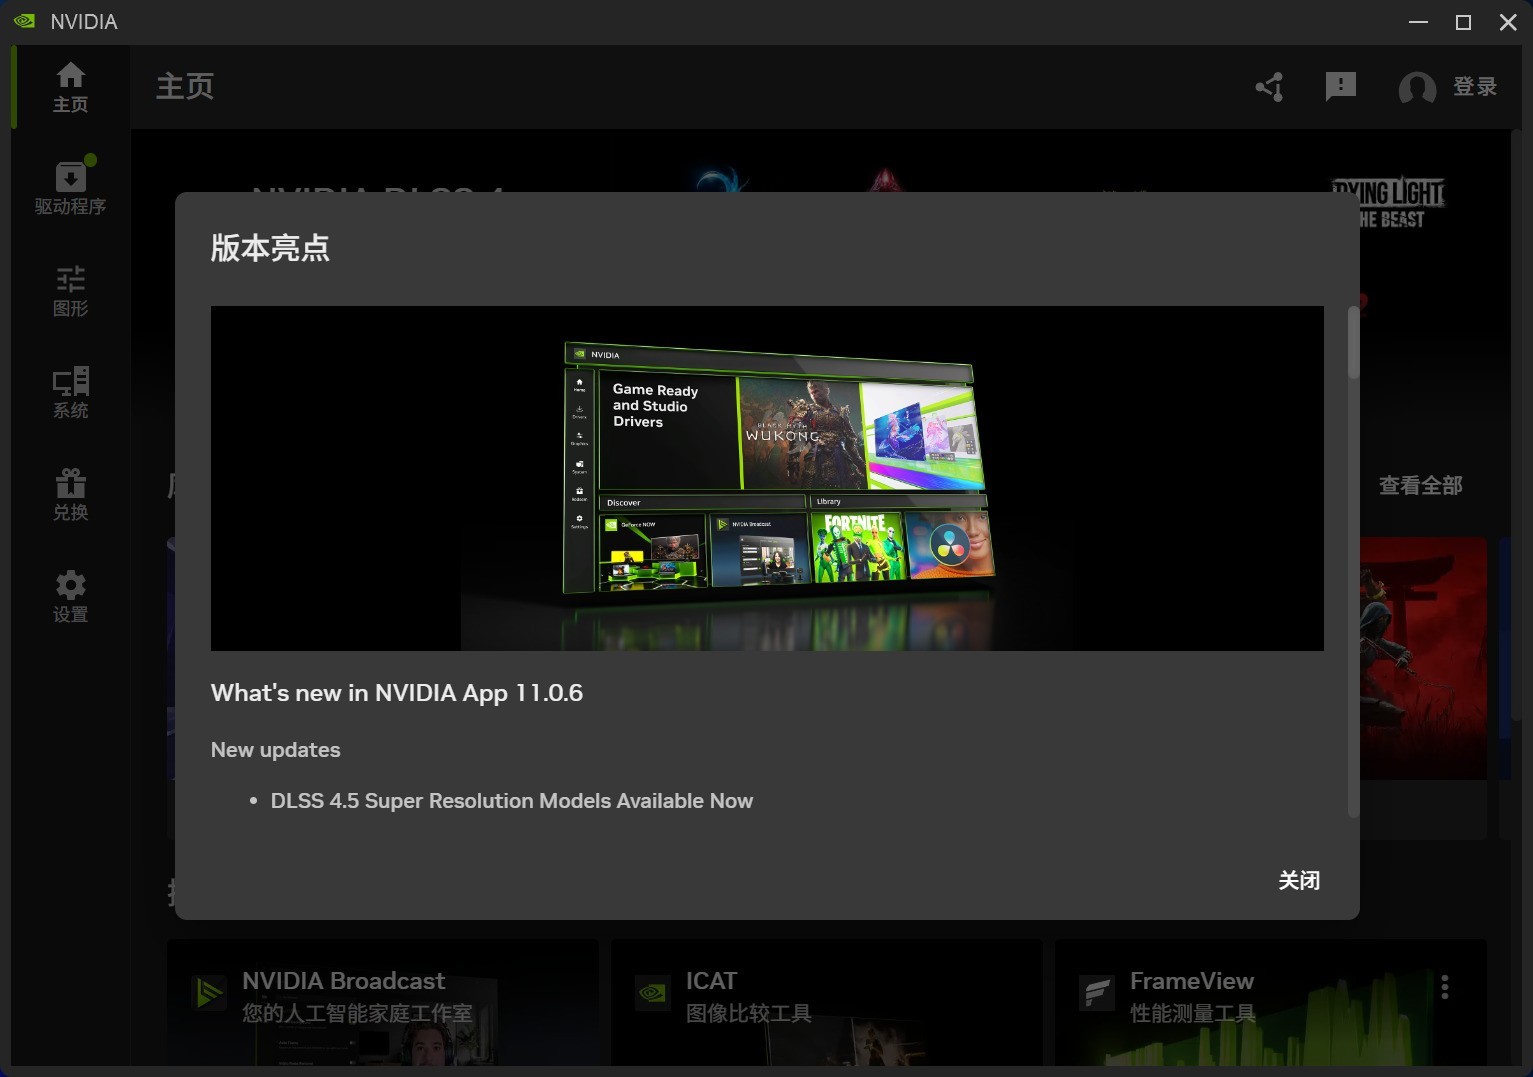The image size is (1533, 1077).
Task: Click the release highlights dialog scrollbar
Action: point(1353,343)
